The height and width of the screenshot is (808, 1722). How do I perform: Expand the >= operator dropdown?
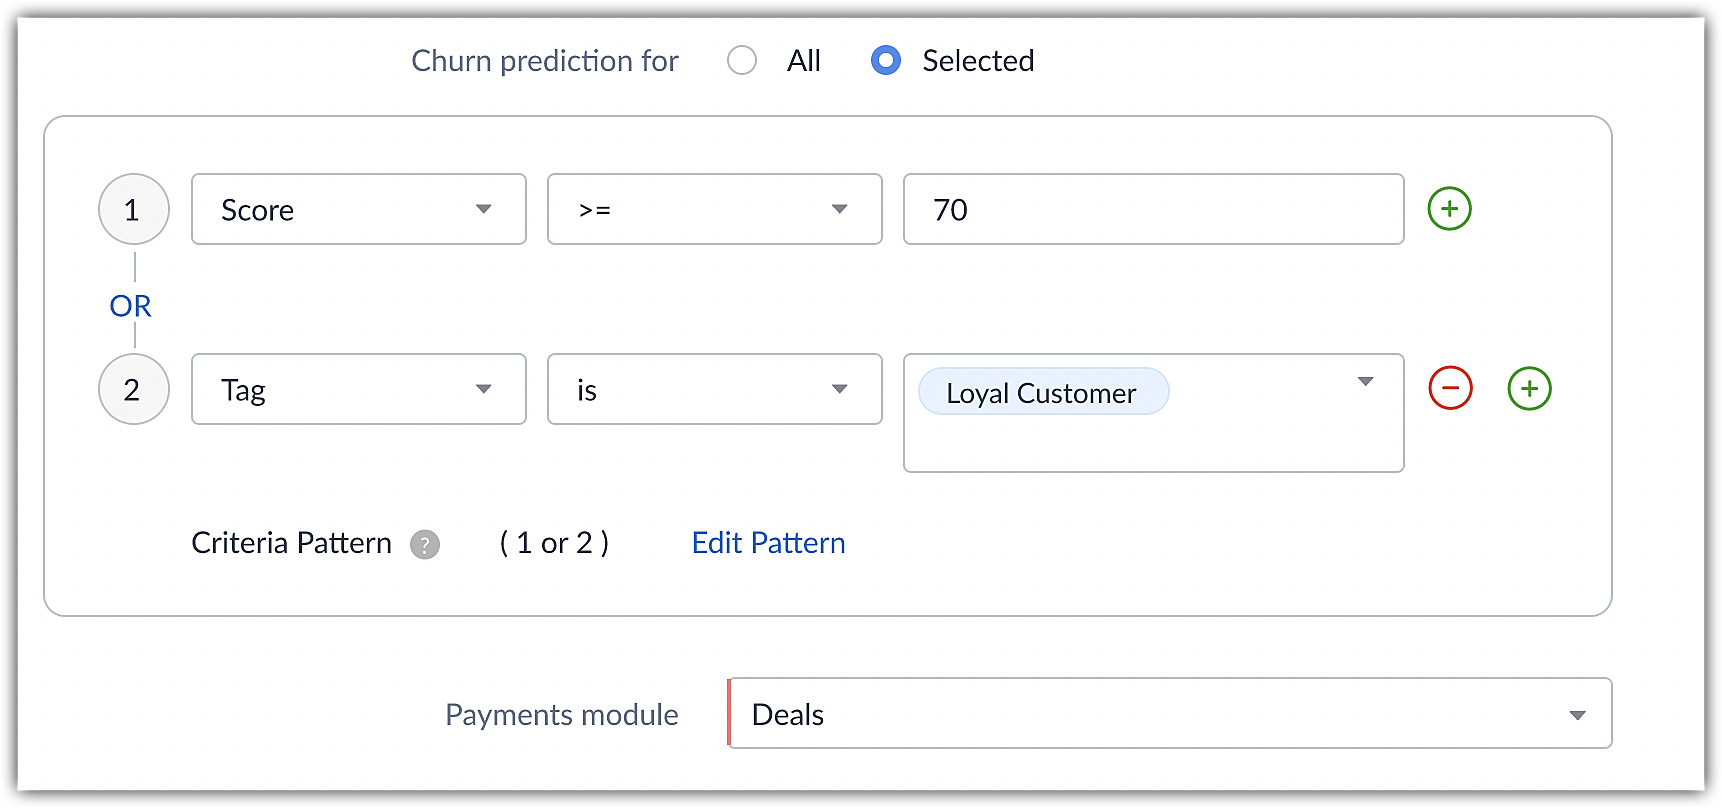point(714,209)
